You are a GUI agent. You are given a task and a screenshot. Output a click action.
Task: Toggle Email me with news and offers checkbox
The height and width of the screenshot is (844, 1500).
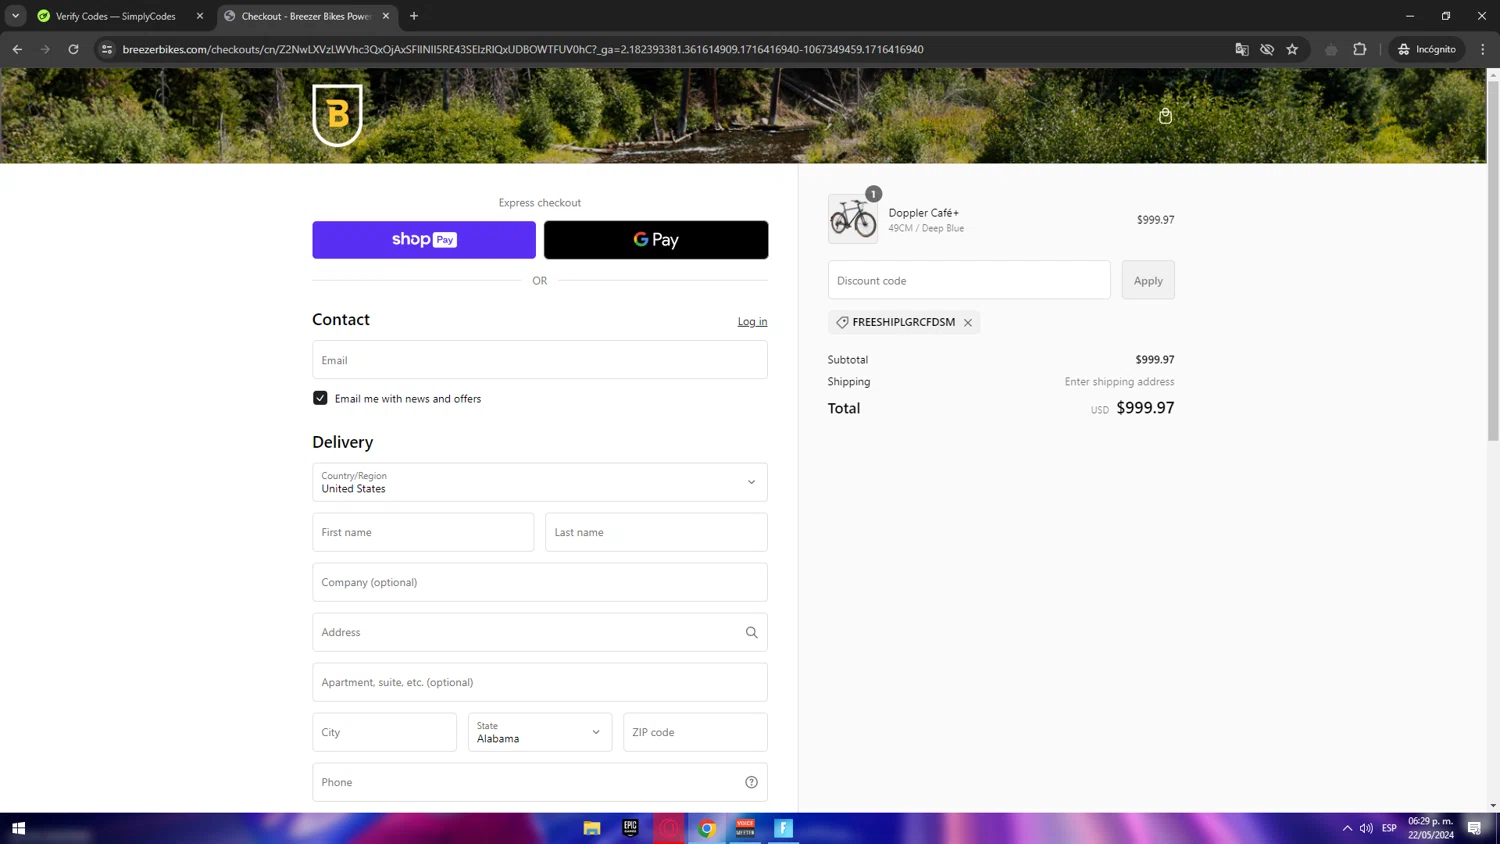320,398
